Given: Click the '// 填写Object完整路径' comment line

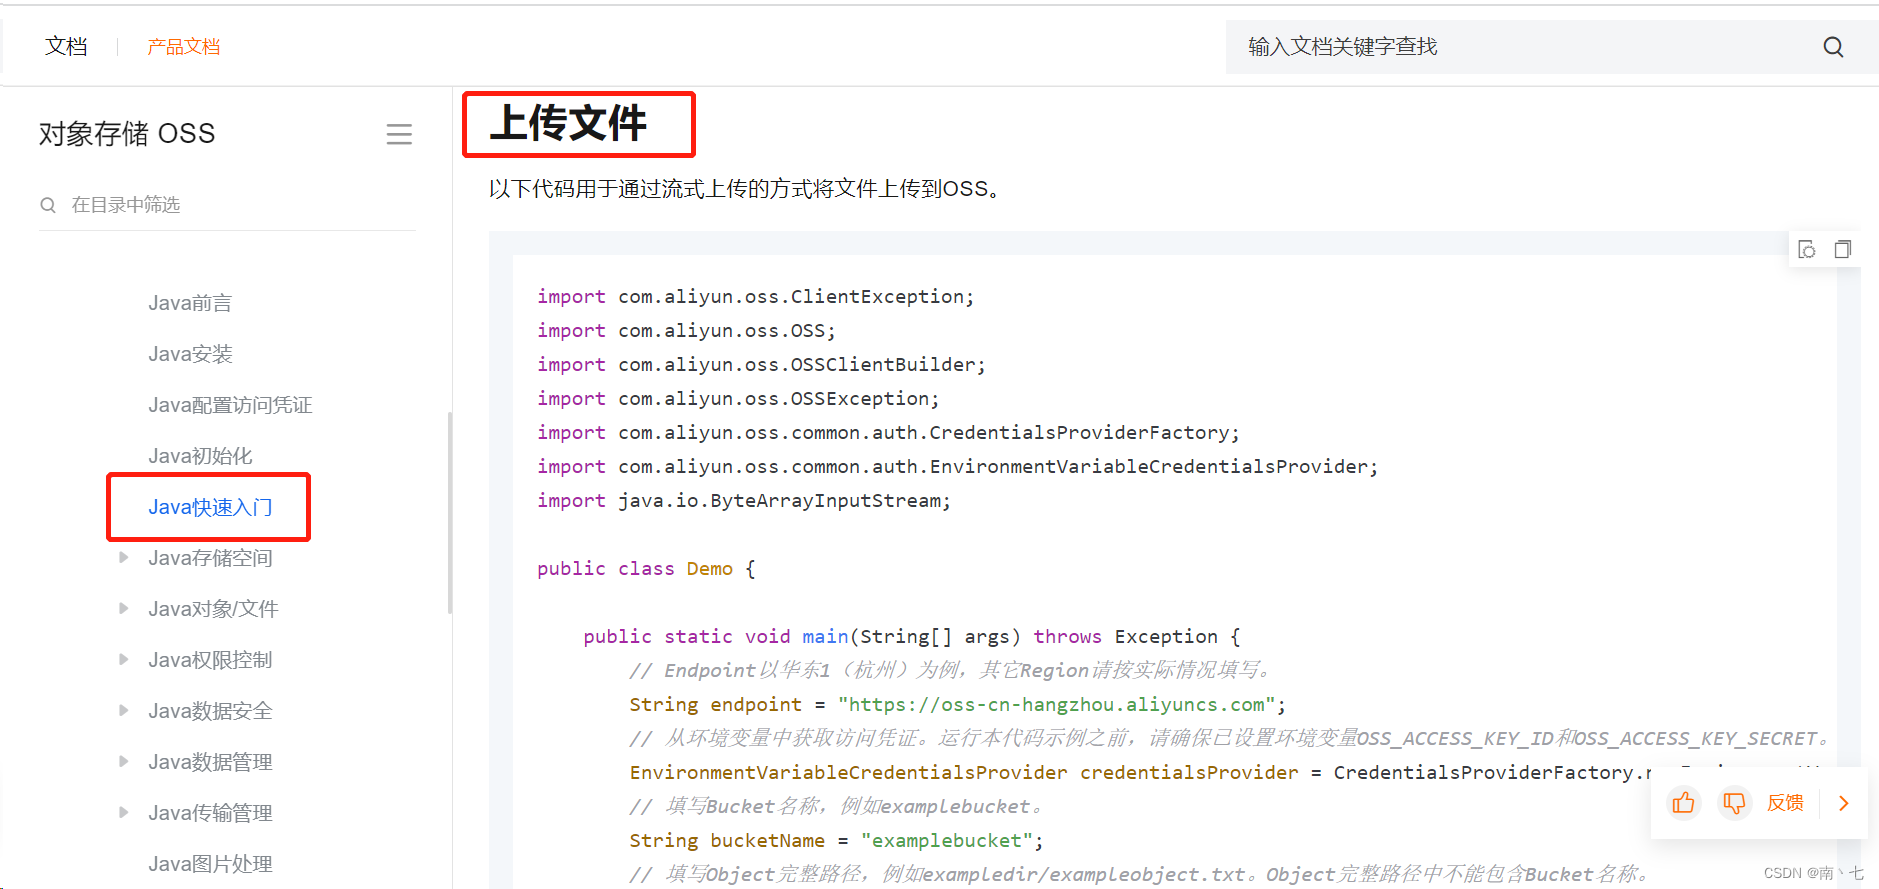Looking at the screenshot, I should point(1140,875).
